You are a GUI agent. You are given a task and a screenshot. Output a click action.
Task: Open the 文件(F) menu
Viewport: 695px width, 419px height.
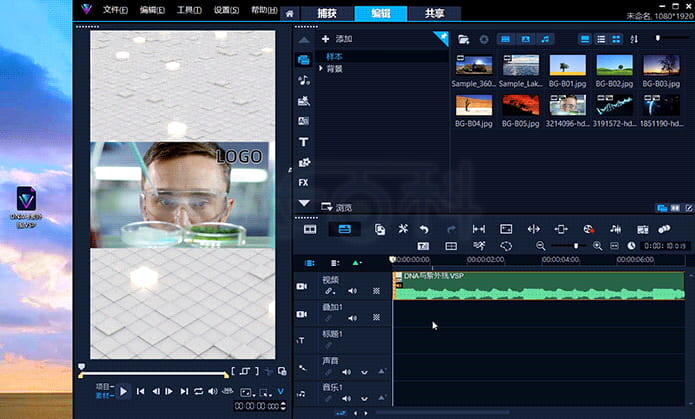(115, 10)
